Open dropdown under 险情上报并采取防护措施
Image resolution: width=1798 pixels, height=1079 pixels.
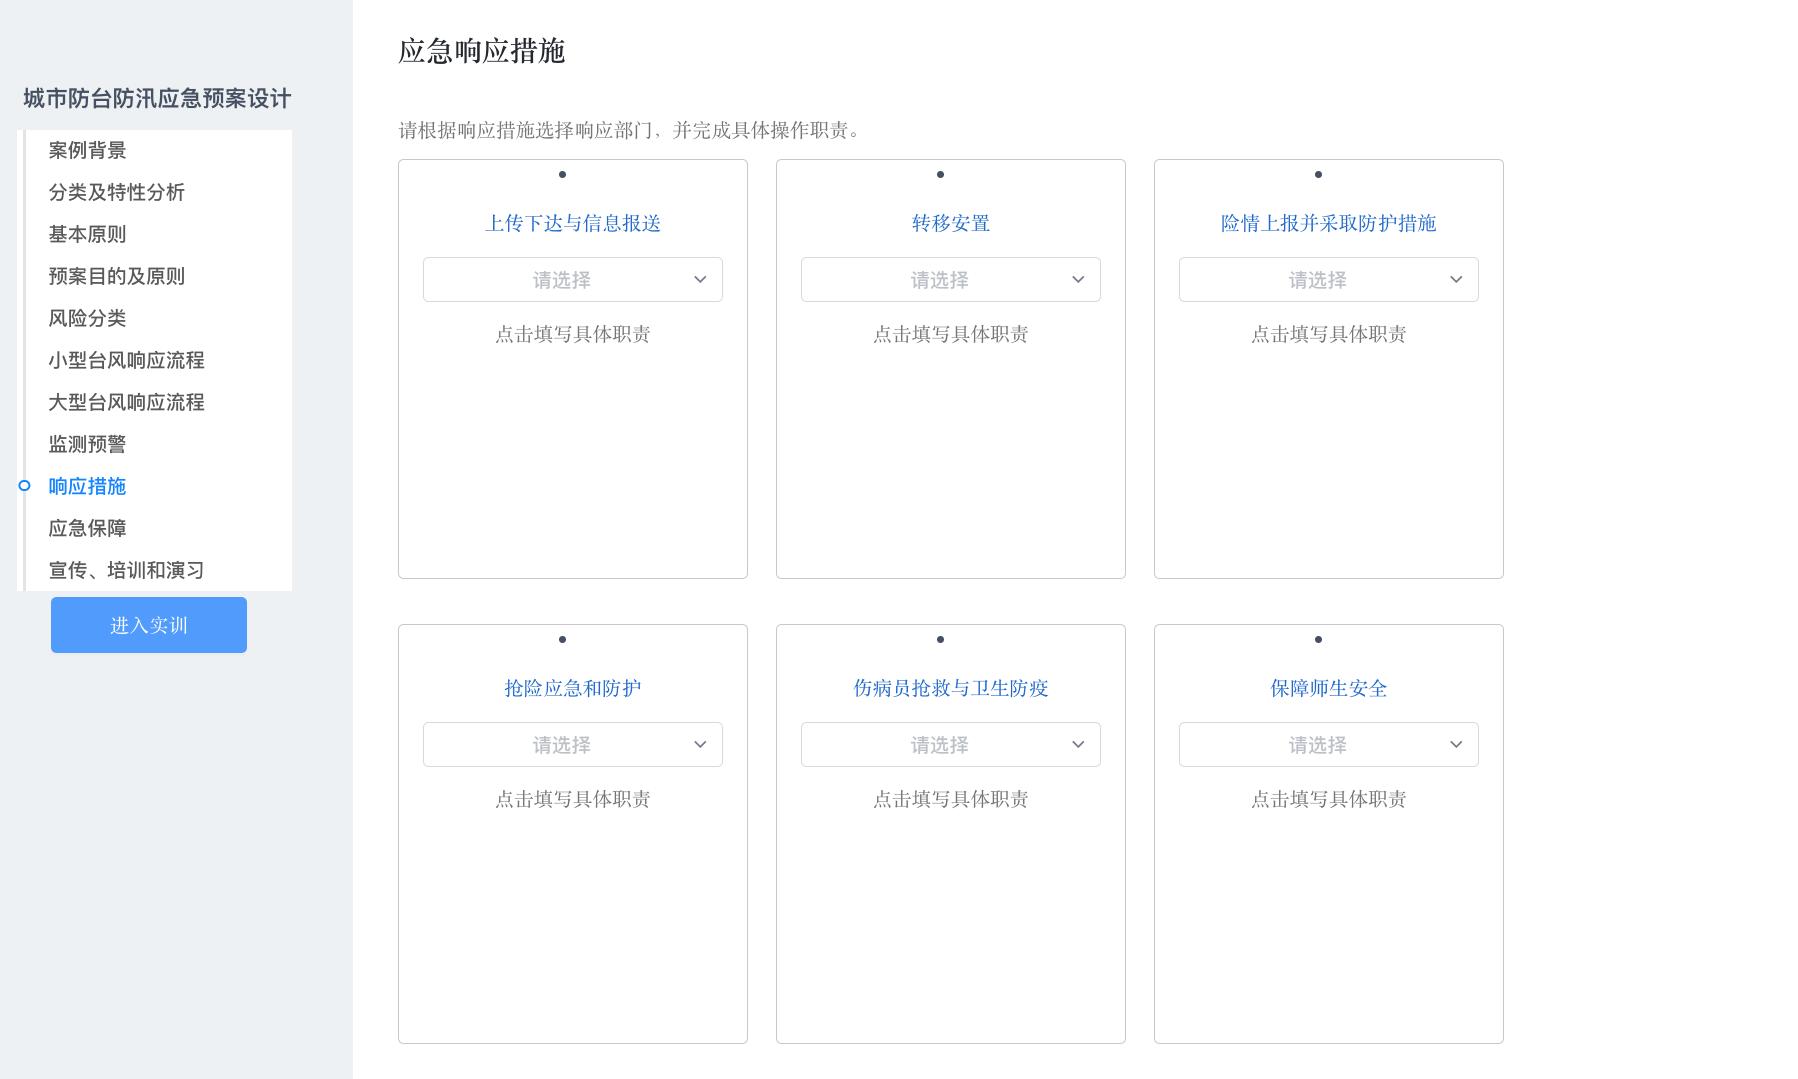pyautogui.click(x=1328, y=280)
